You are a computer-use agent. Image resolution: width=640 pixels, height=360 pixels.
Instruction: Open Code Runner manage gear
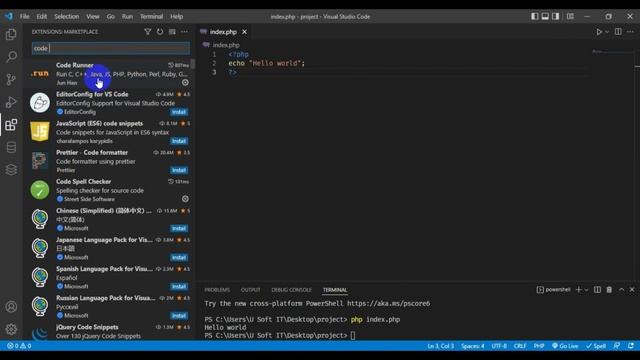185,82
